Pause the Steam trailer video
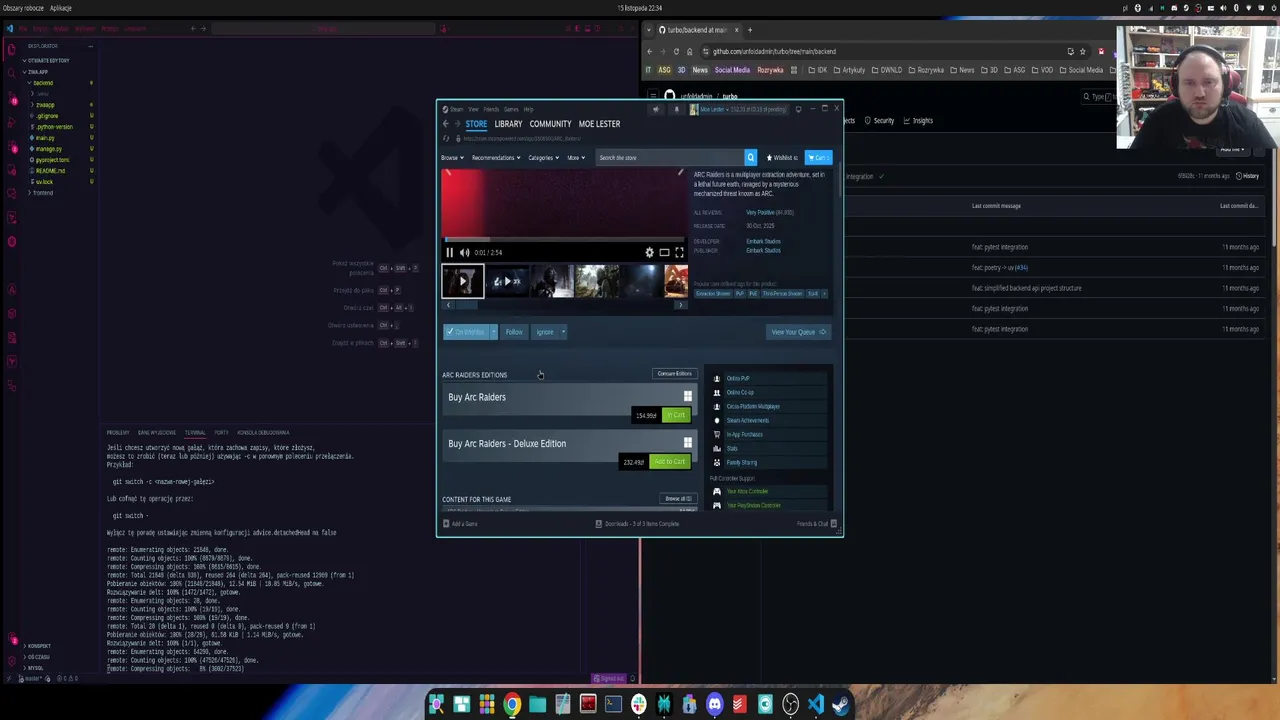The height and width of the screenshot is (720, 1280). (449, 253)
